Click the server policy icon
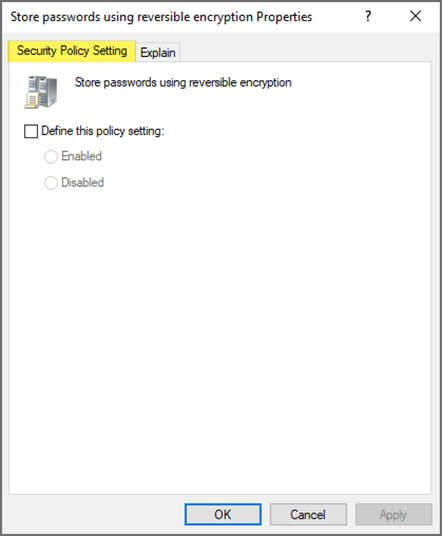Image resolution: width=443 pixels, height=536 pixels. 41,92
